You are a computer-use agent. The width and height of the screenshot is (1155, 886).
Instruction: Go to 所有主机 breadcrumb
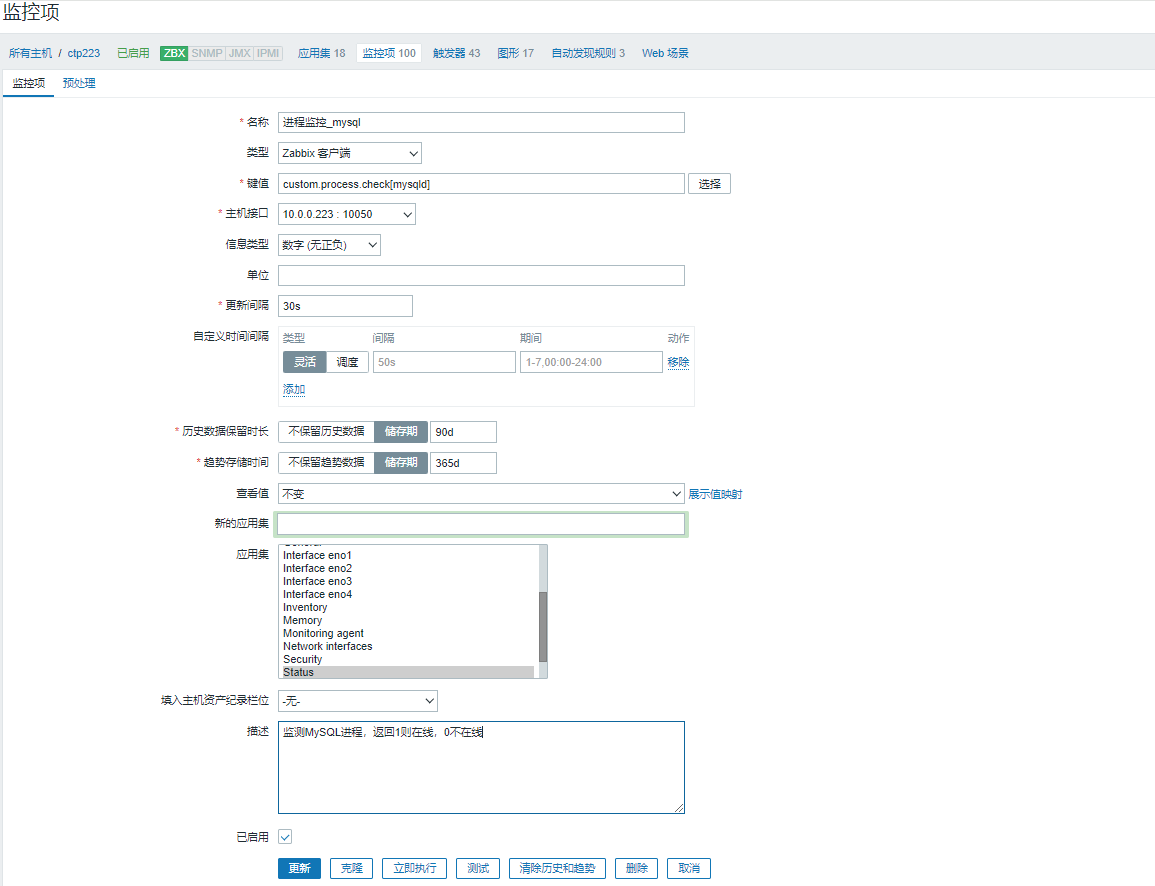click(30, 53)
